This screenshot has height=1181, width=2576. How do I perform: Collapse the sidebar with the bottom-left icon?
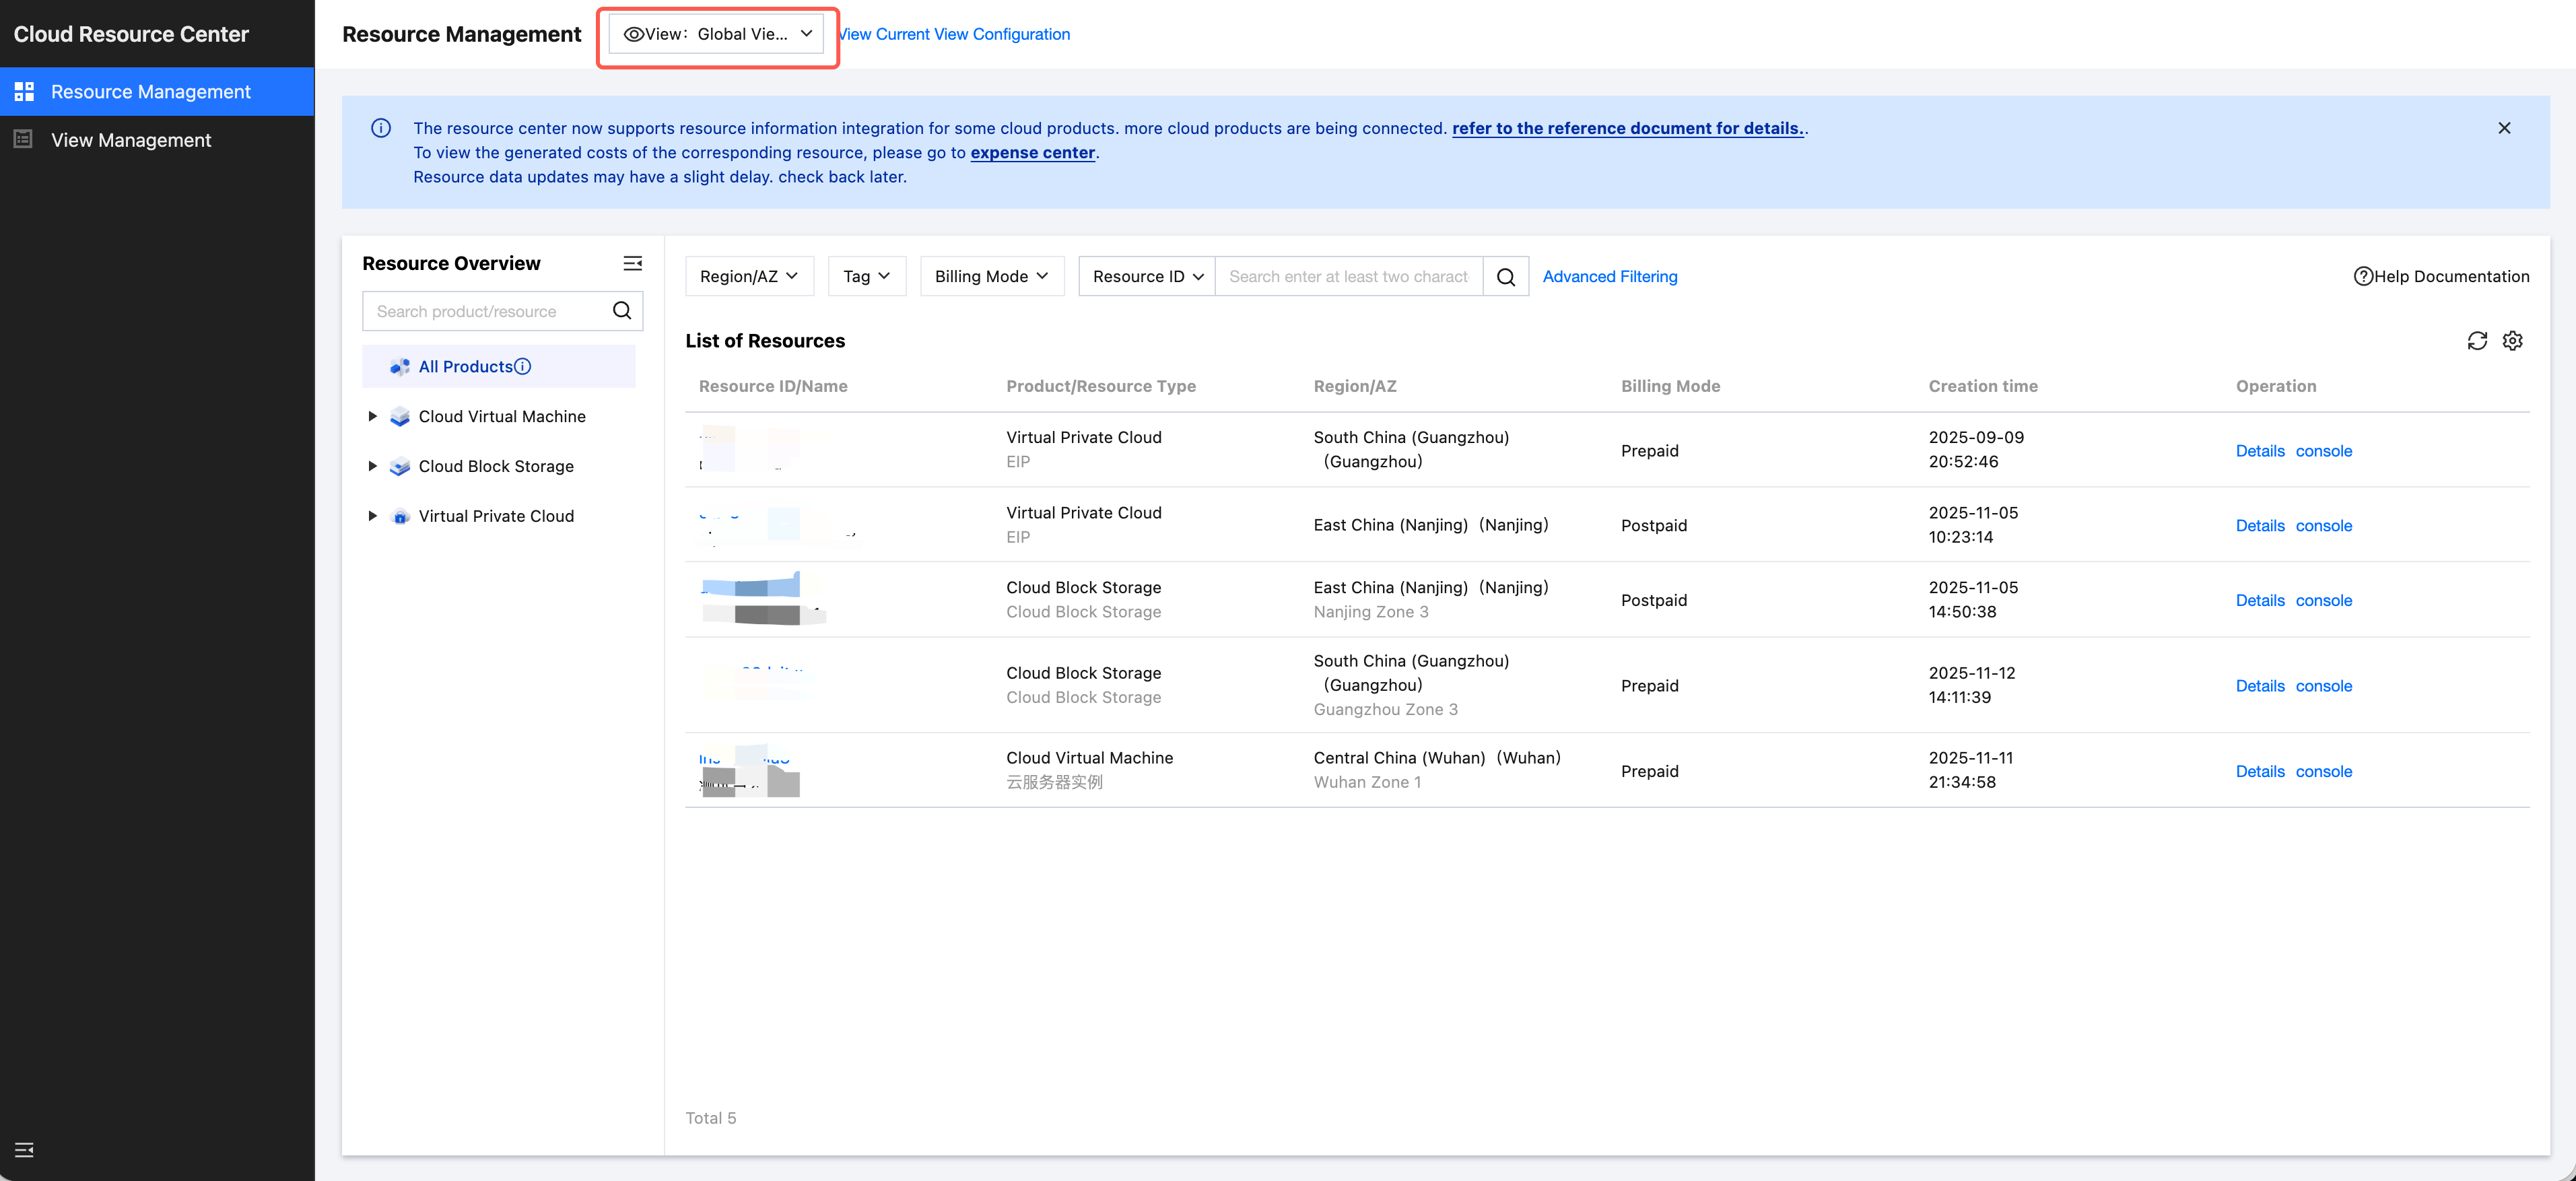tap(24, 1149)
